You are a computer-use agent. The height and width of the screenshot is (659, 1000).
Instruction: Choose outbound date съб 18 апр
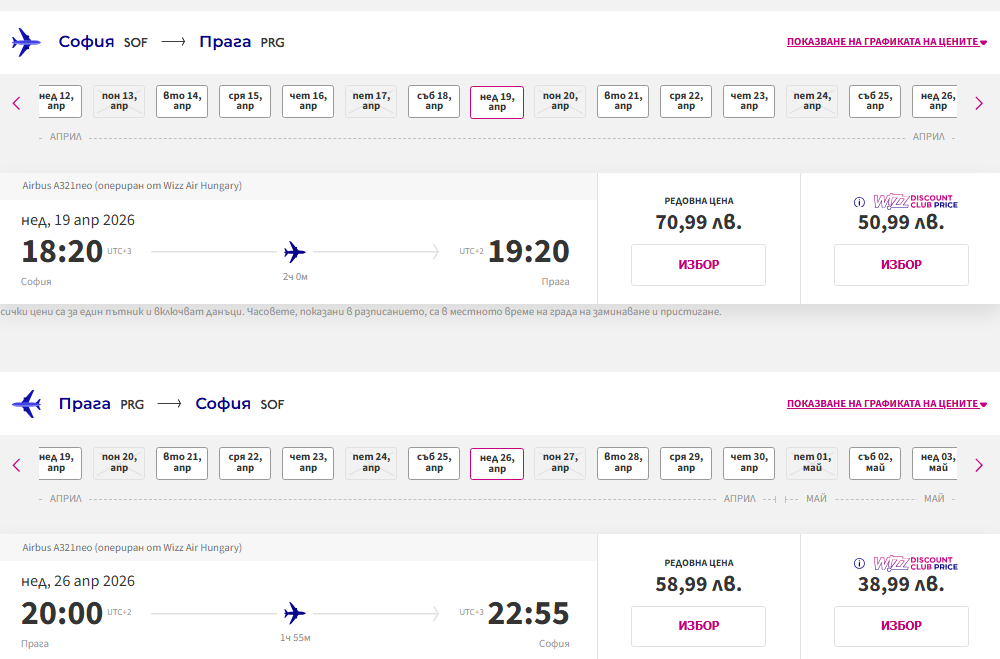click(434, 101)
